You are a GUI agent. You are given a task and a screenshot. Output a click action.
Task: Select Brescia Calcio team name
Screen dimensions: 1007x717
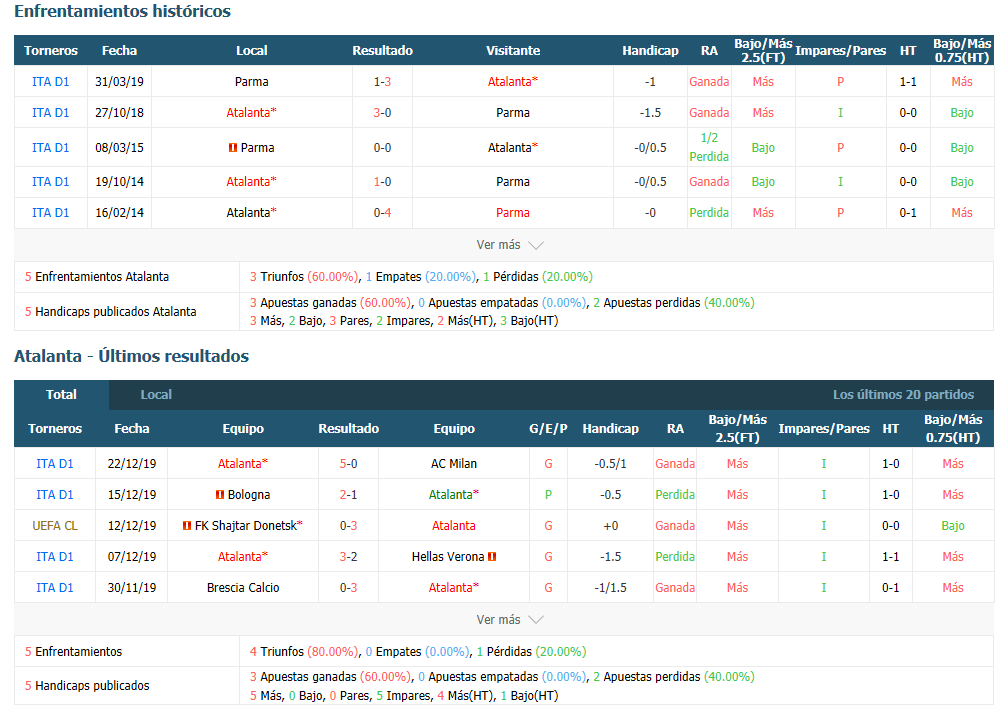point(243,587)
